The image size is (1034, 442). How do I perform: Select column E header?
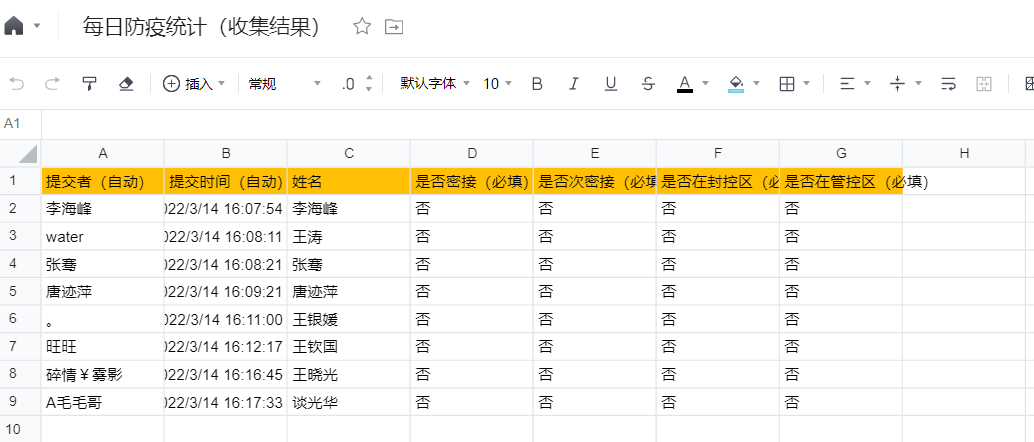[595, 153]
